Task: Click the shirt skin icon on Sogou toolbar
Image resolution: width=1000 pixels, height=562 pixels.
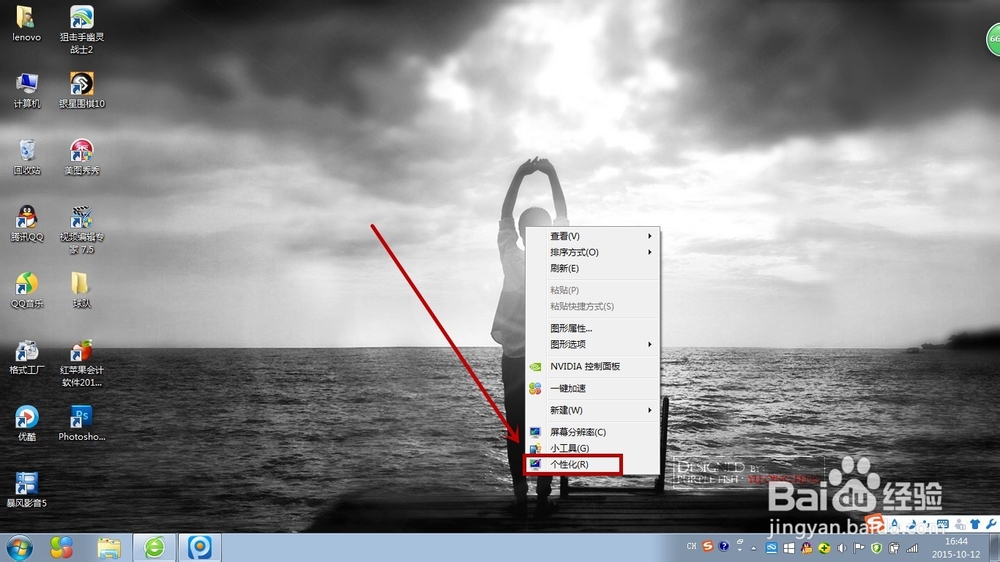Action: (x=974, y=524)
